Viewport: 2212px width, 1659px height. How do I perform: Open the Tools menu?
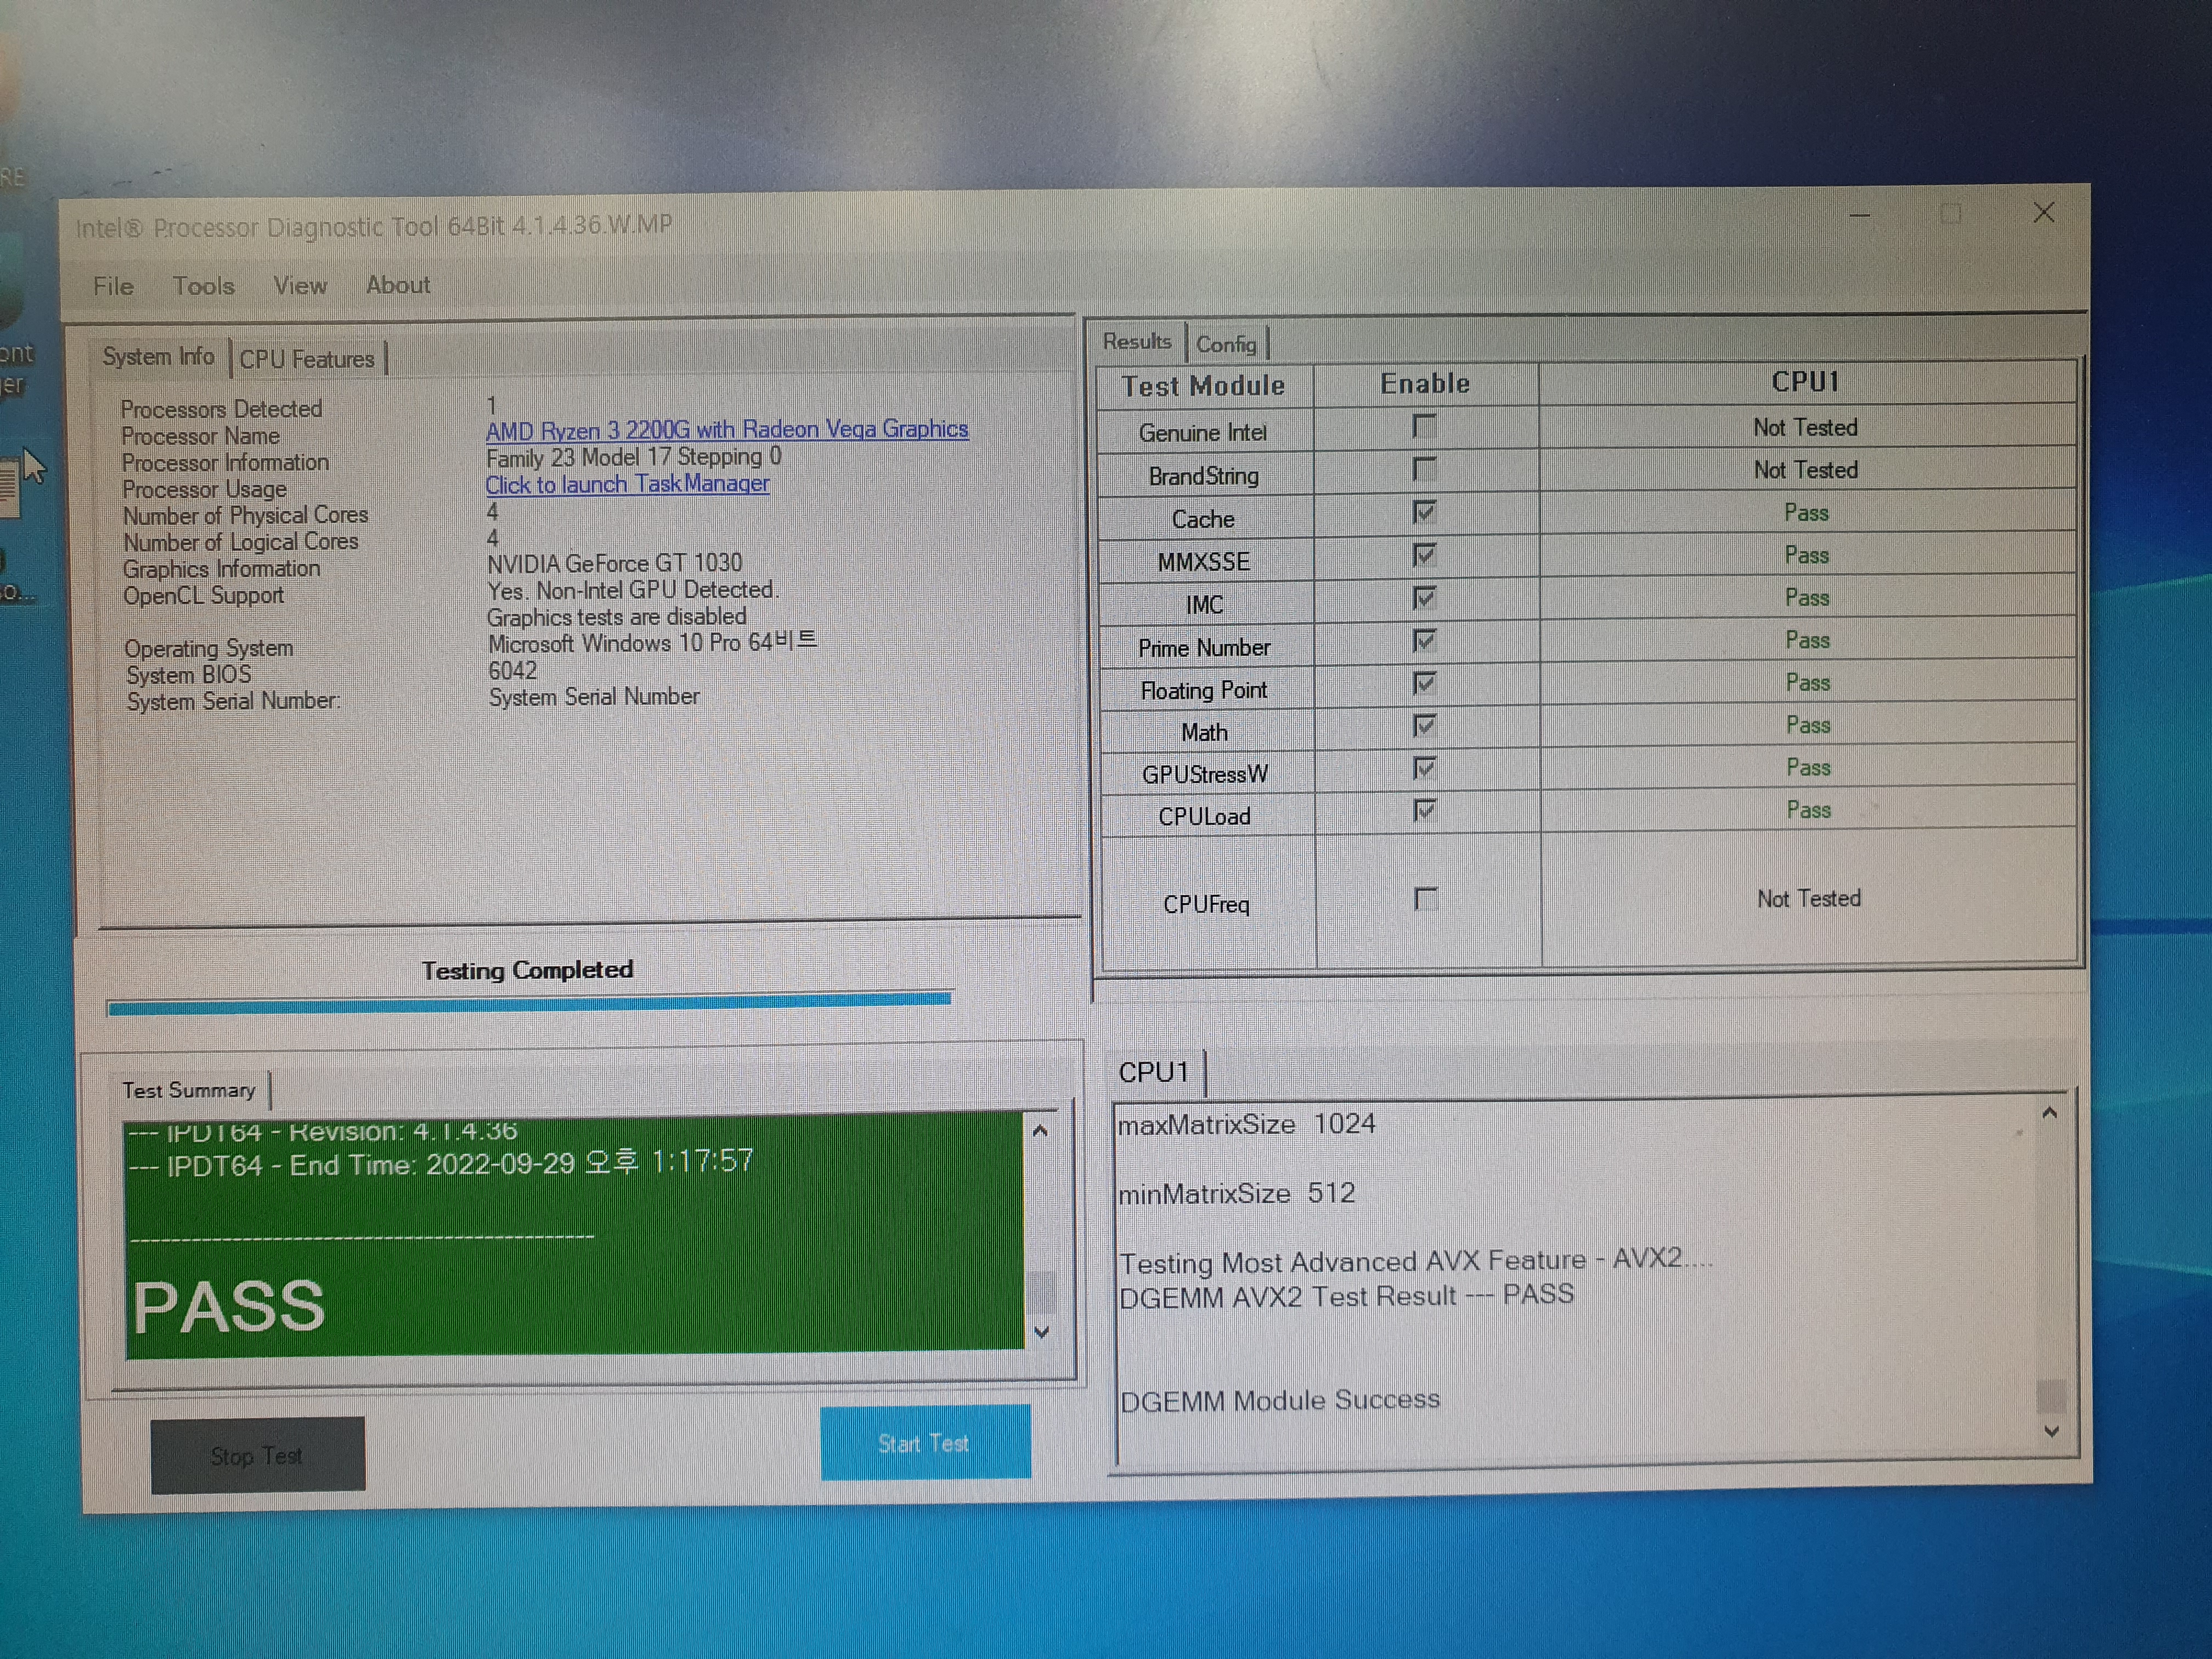coord(203,286)
